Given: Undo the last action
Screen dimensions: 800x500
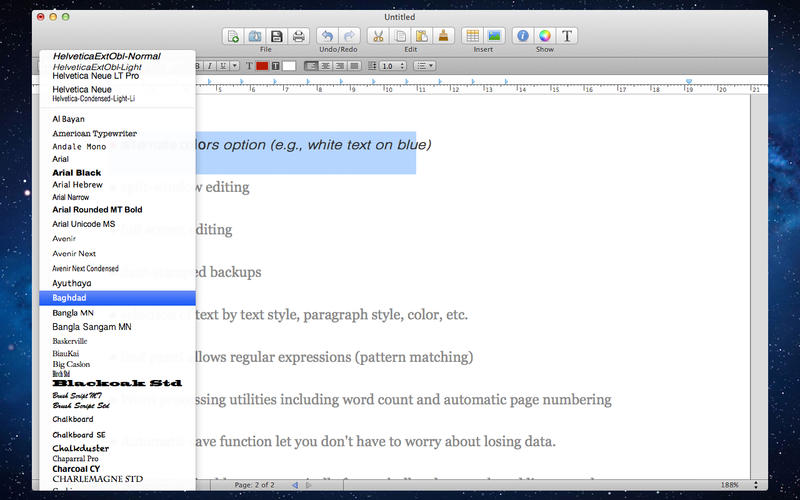Looking at the screenshot, I should [328, 36].
